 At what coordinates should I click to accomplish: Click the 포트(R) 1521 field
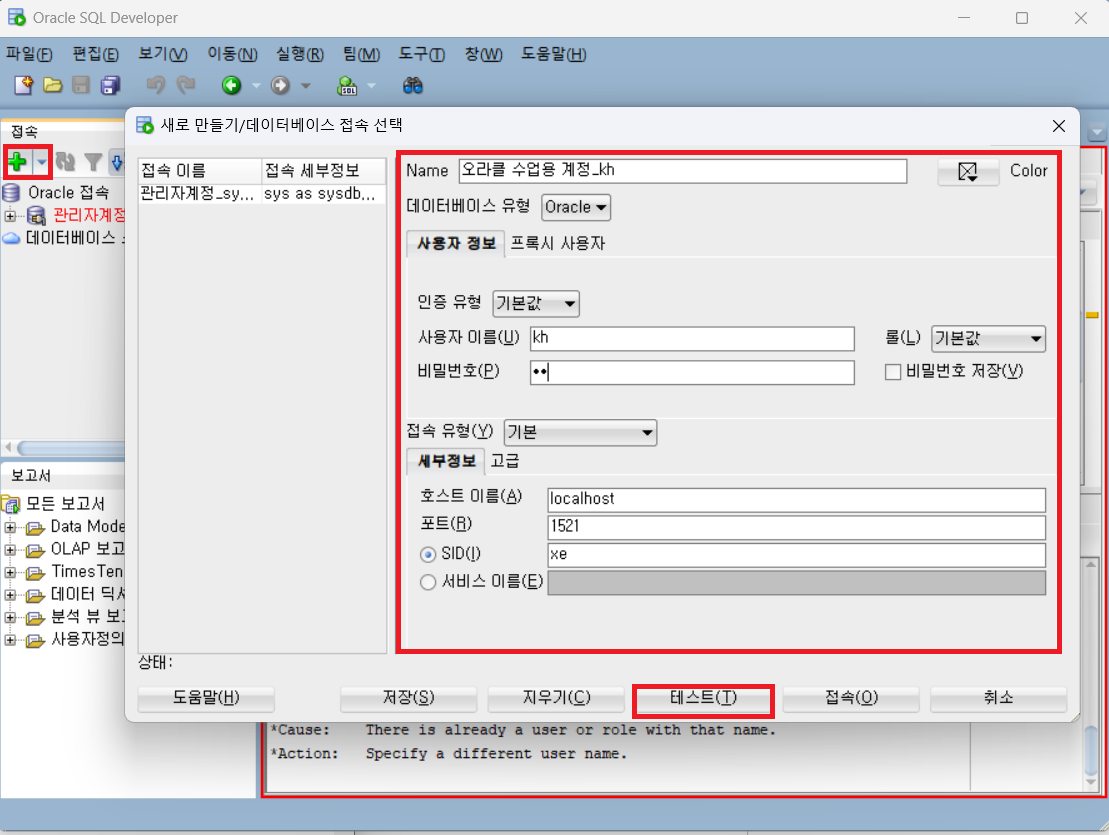coord(796,527)
